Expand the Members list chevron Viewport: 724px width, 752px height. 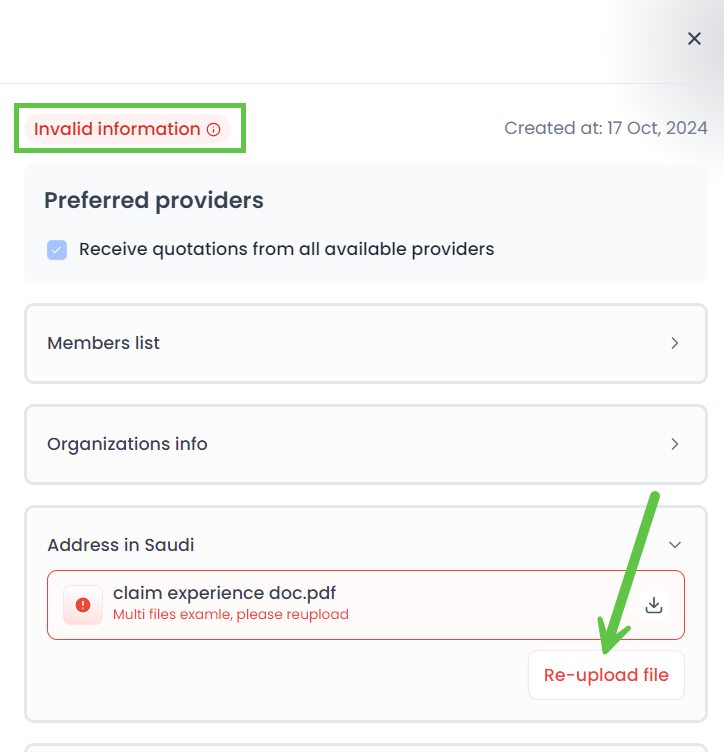675,343
